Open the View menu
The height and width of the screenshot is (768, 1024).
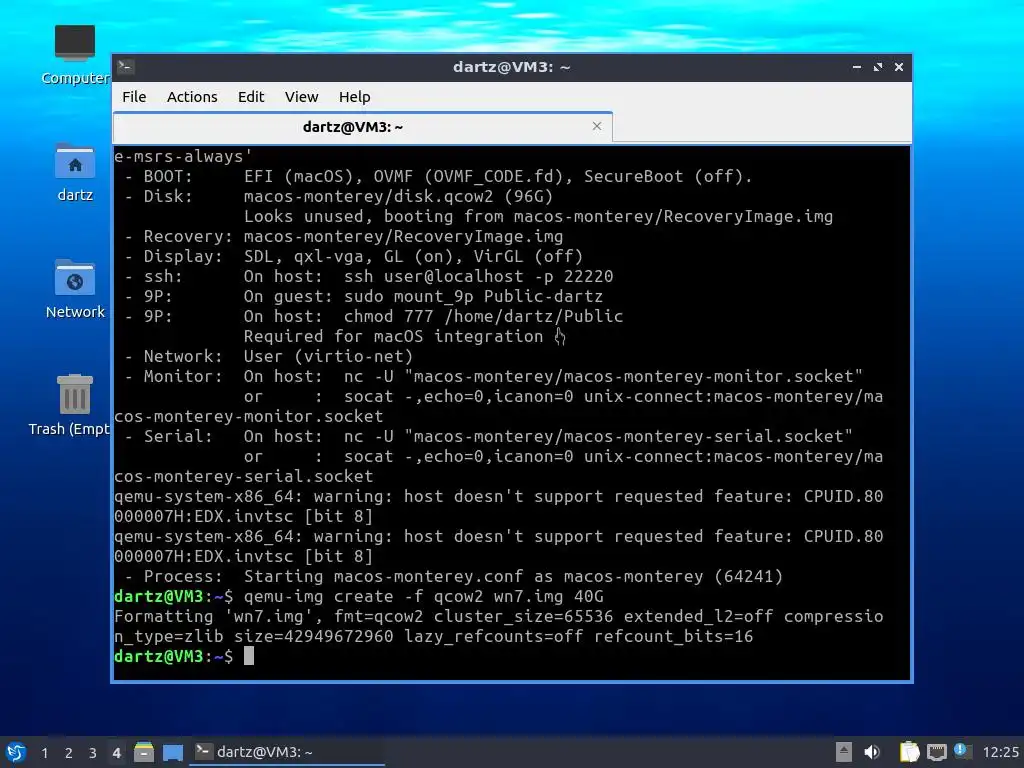point(301,97)
